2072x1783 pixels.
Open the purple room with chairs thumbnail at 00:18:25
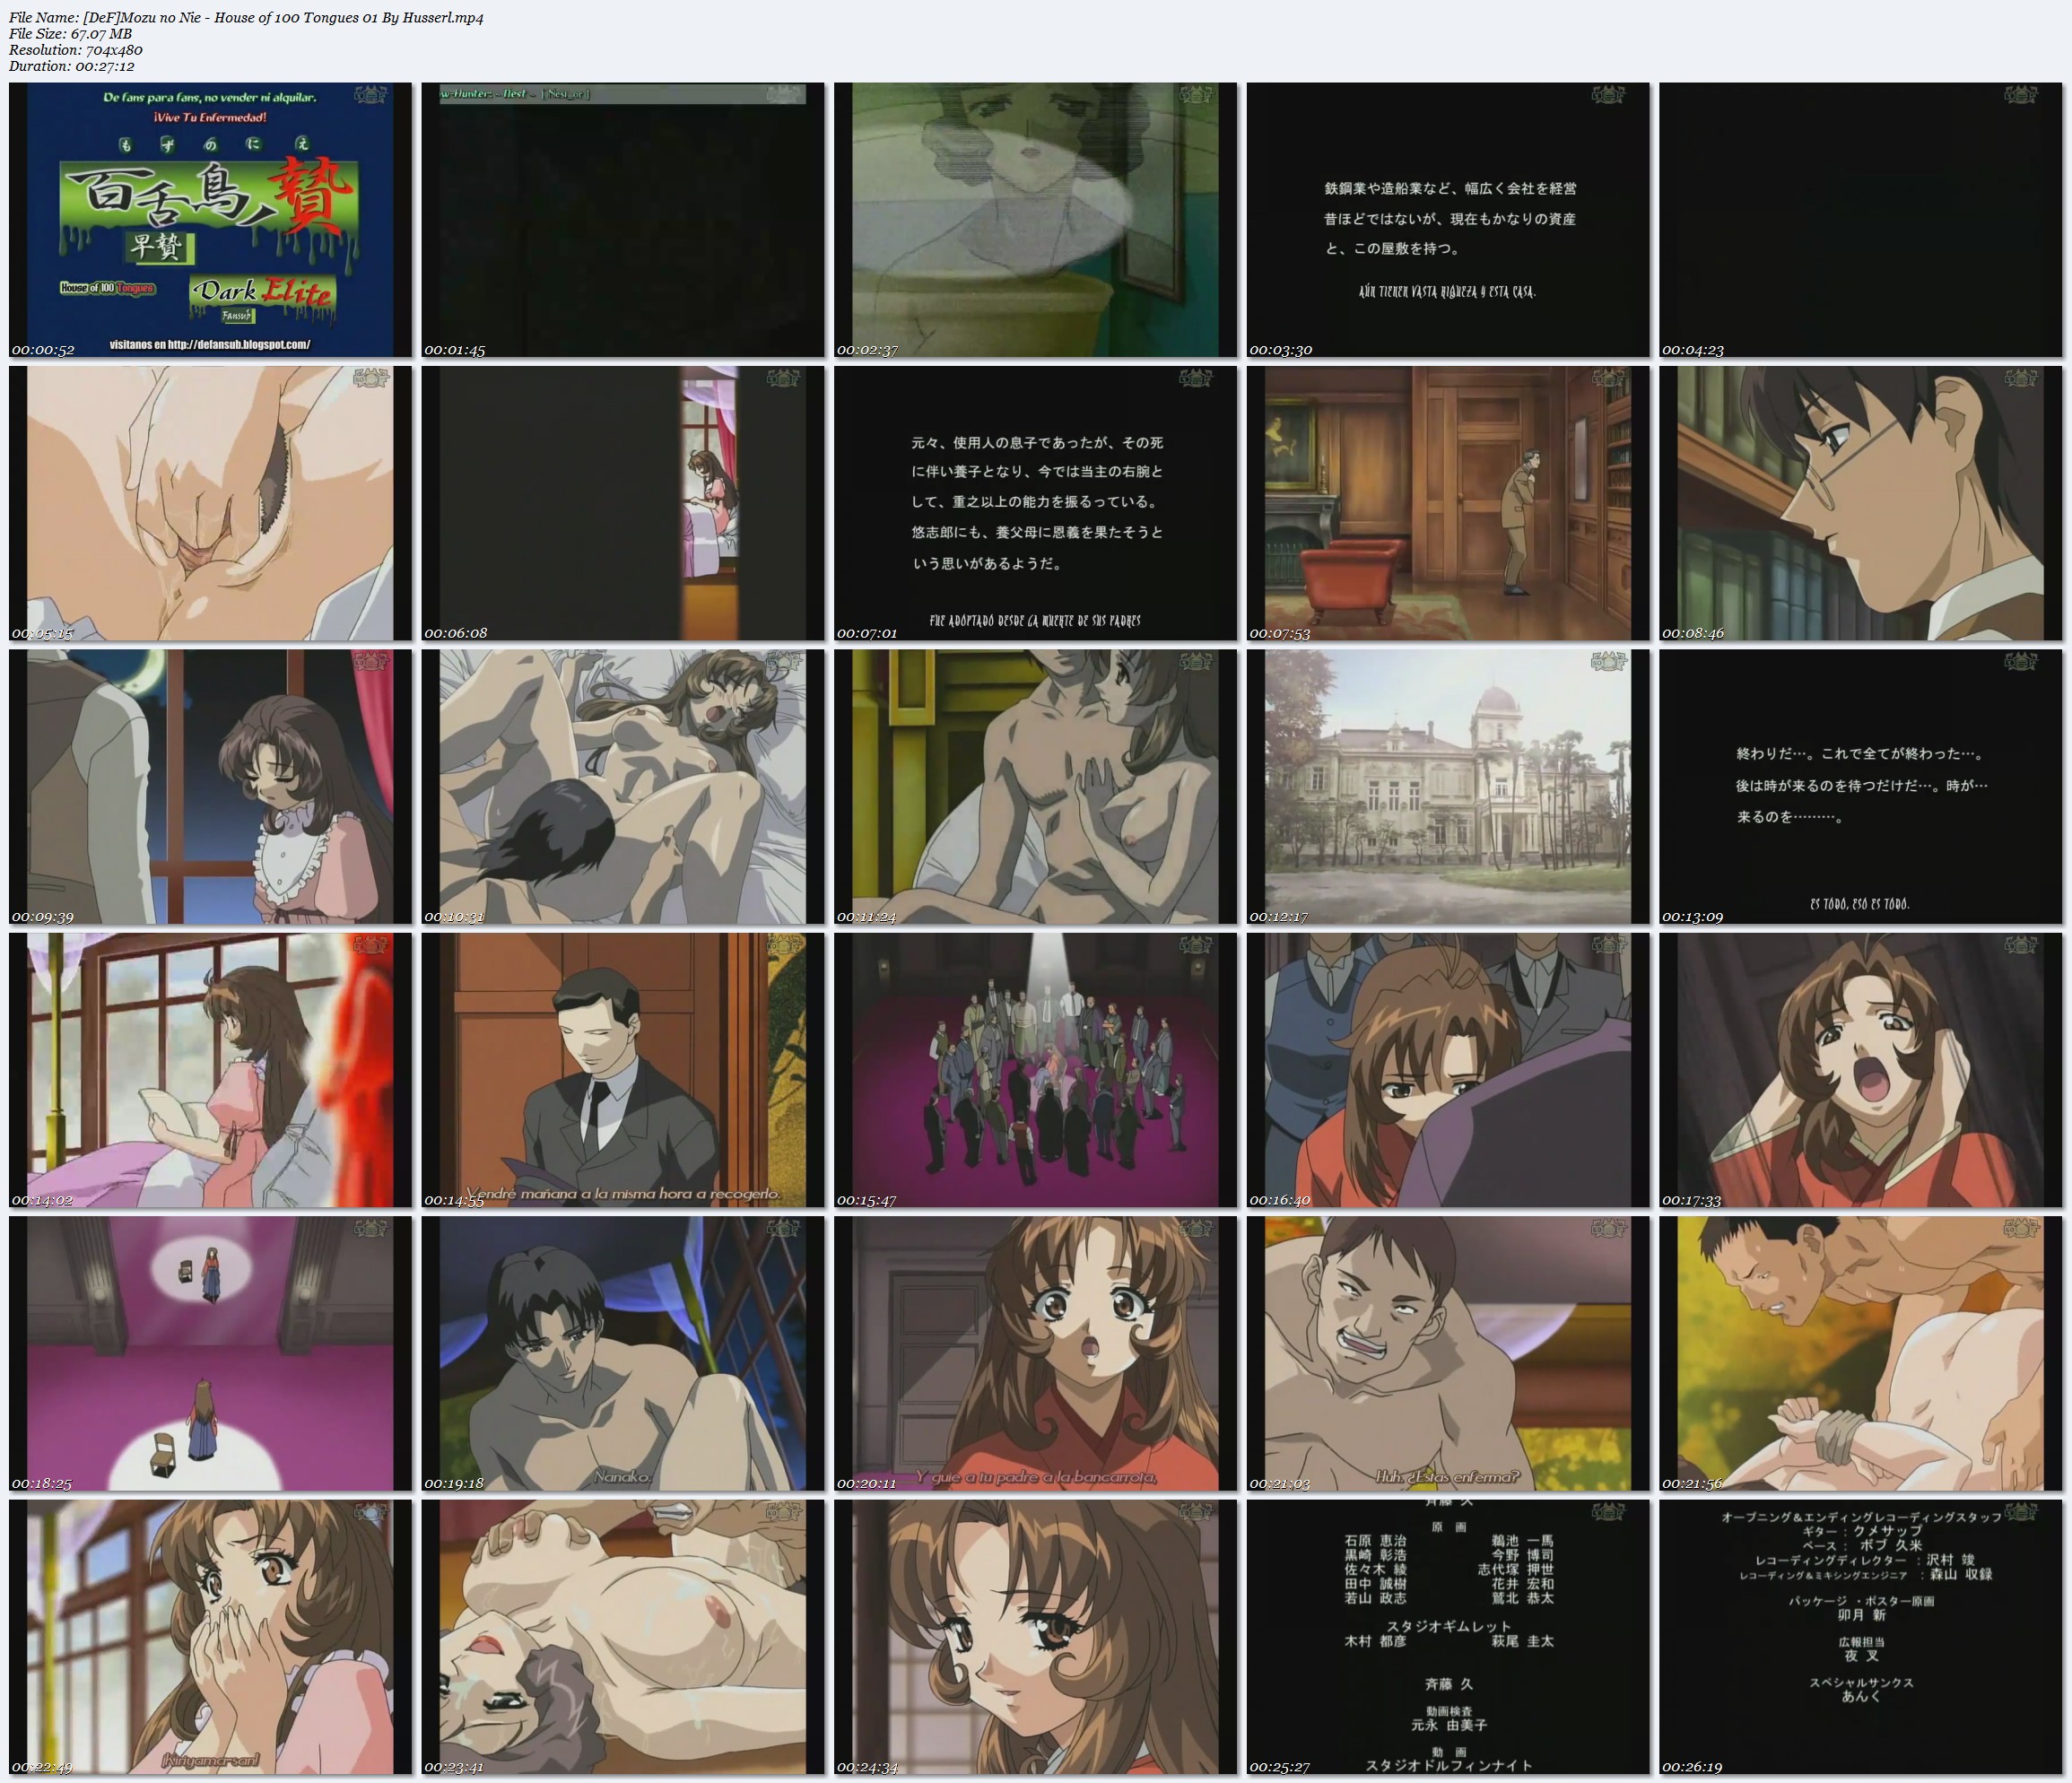[x=210, y=1354]
